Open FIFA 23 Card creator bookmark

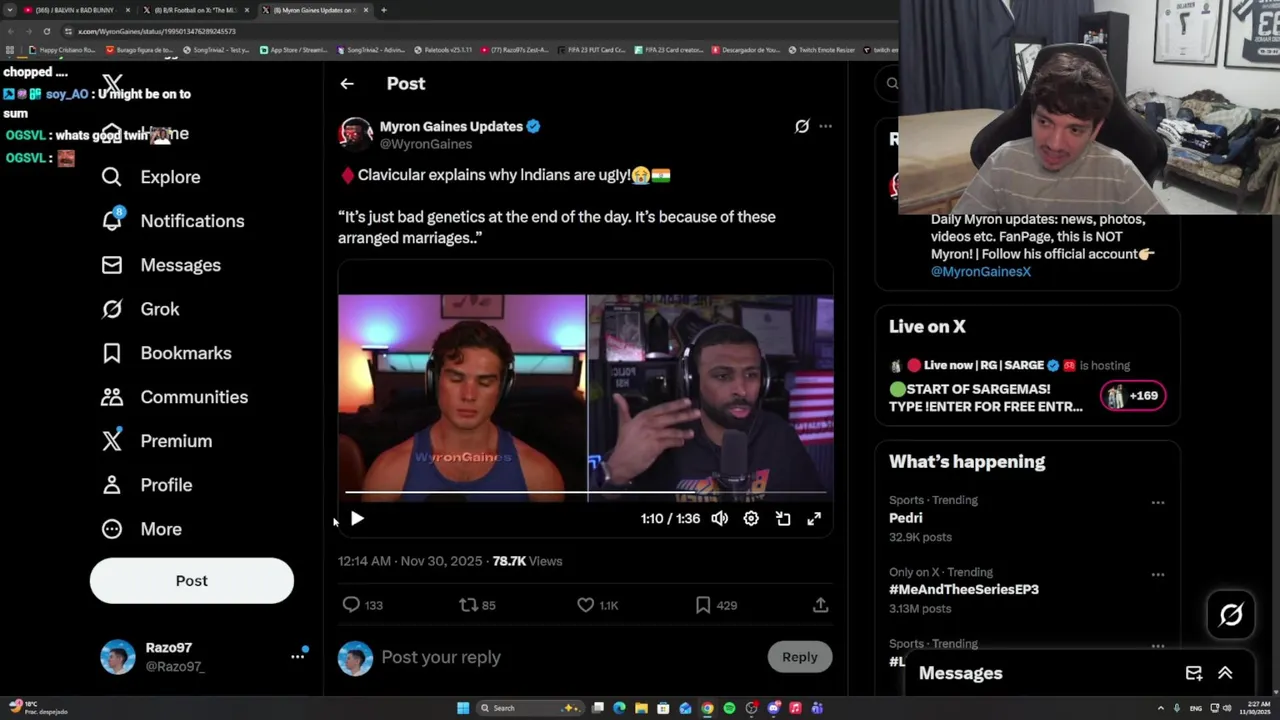[671, 49]
